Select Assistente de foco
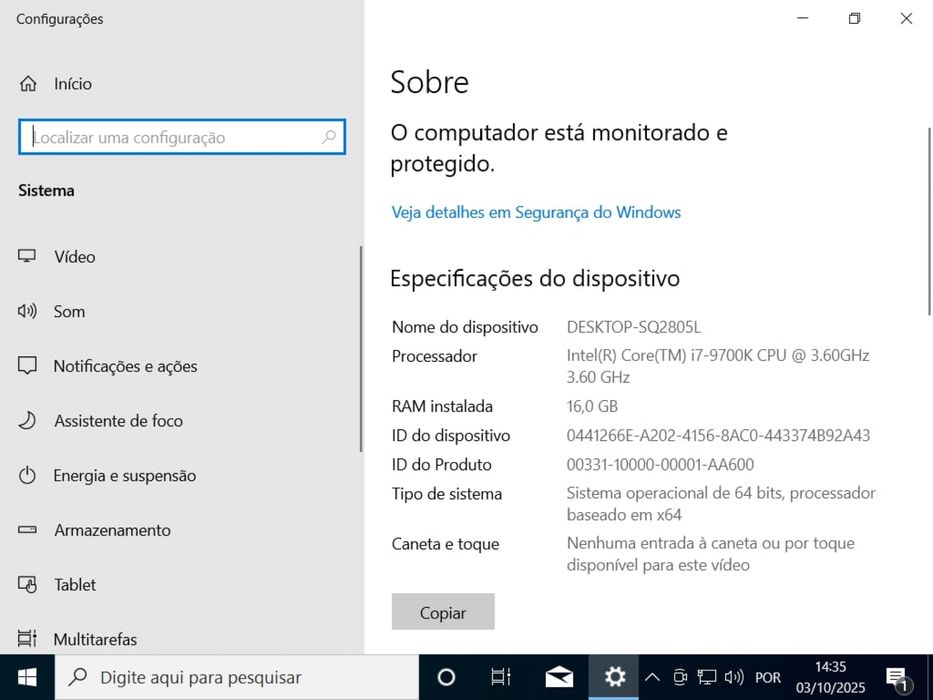The height and width of the screenshot is (700, 933). point(181,421)
